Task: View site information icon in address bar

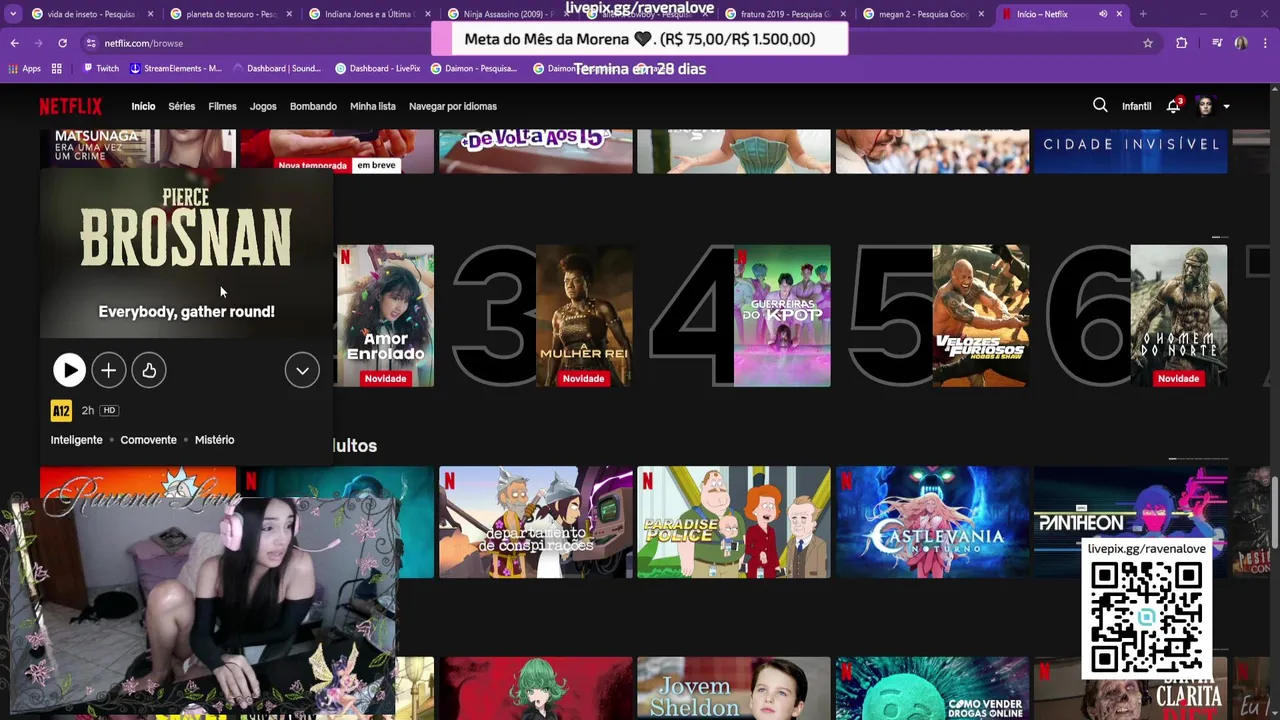Action: pos(91,43)
